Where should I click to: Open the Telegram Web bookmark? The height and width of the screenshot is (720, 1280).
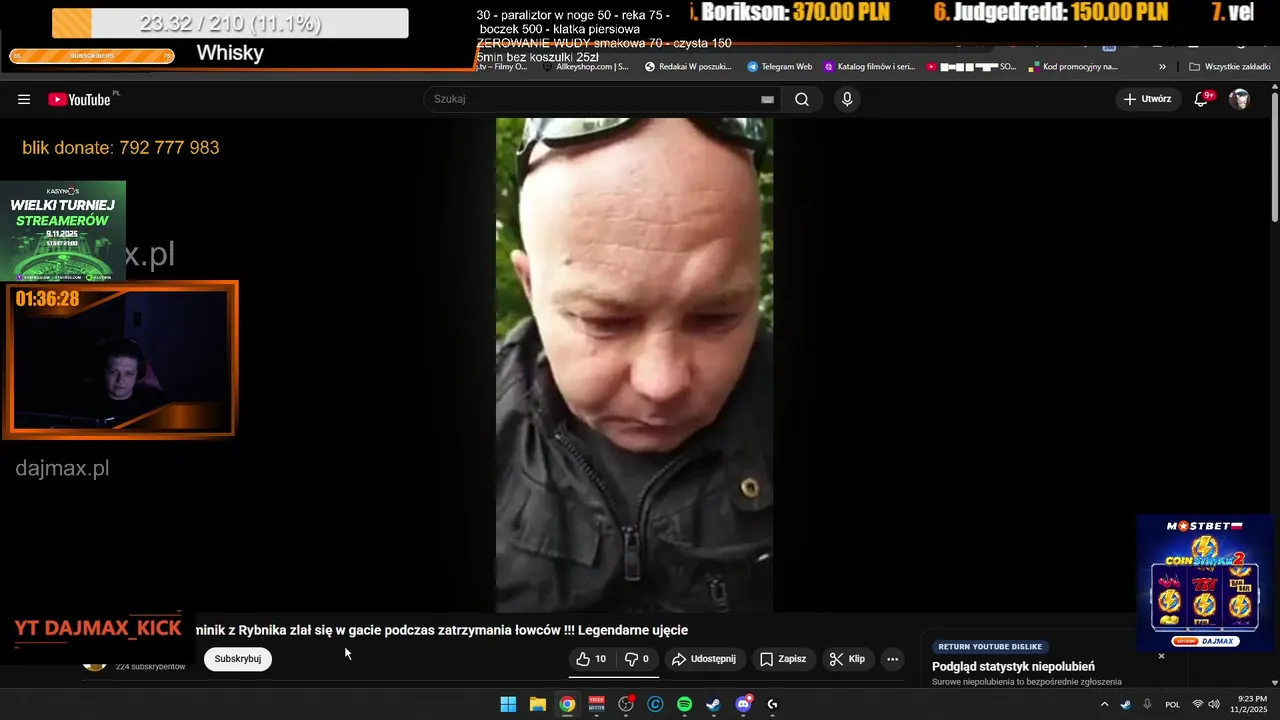(780, 67)
